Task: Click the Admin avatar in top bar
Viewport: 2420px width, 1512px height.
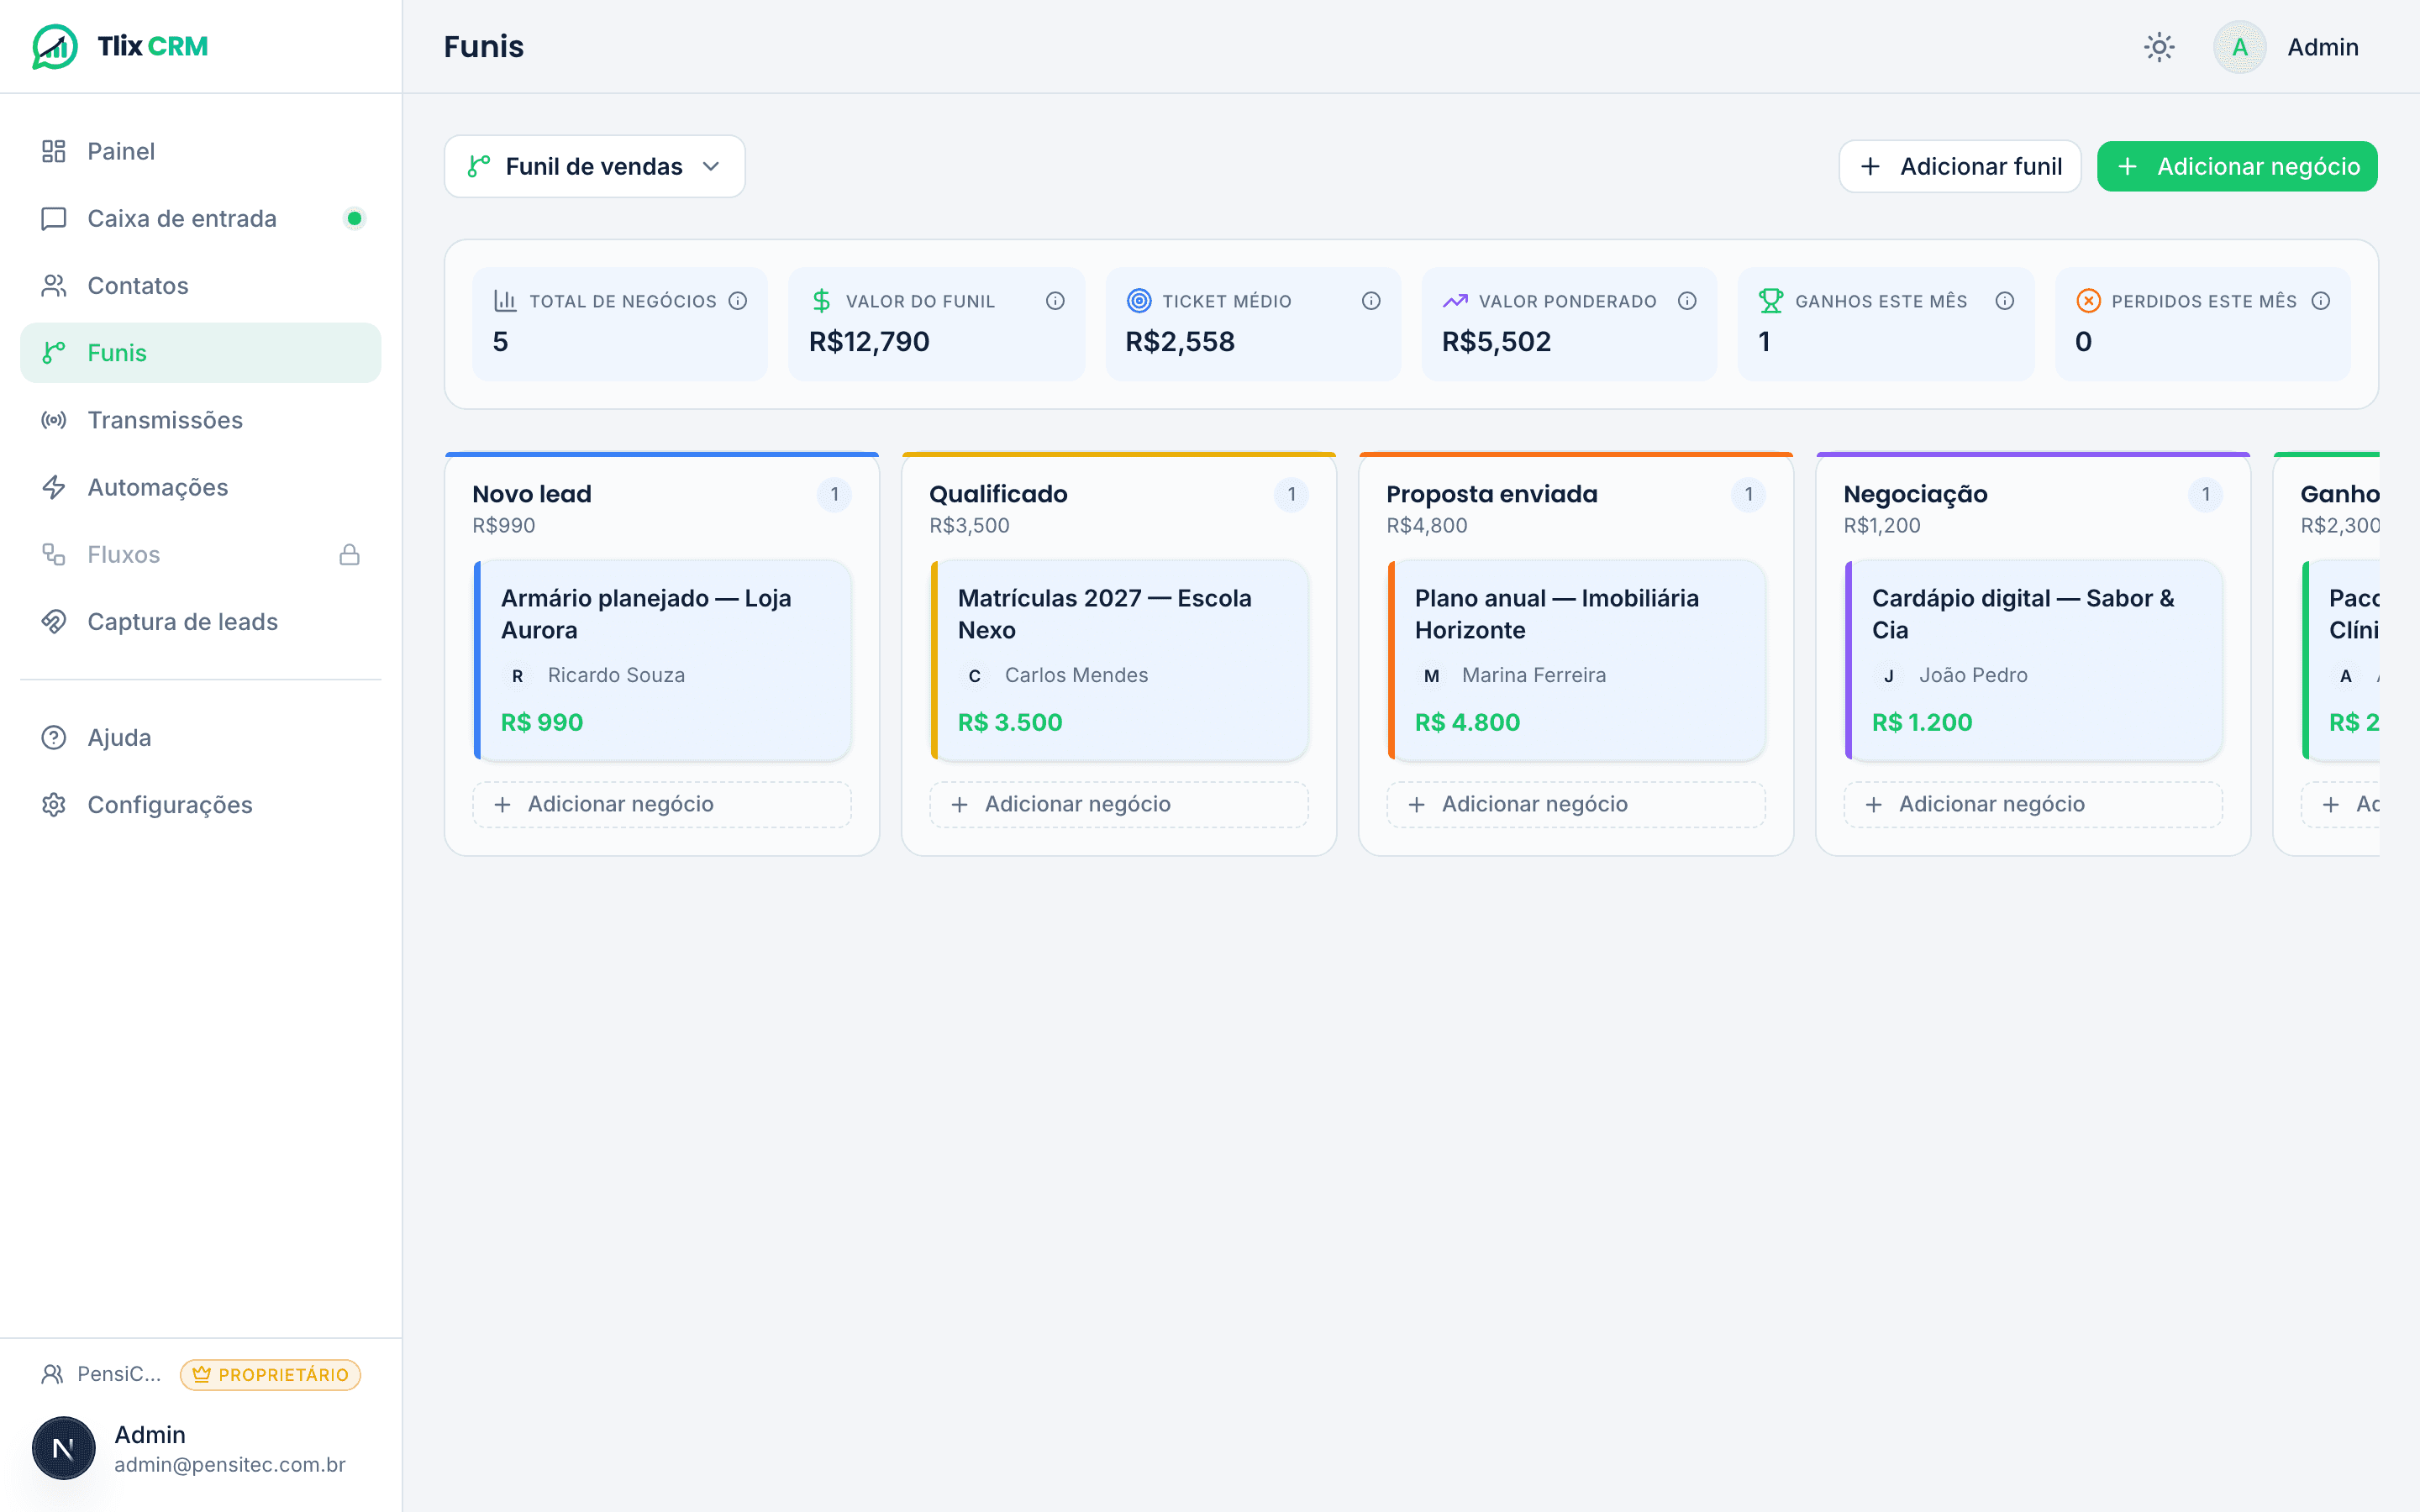Action: point(2239,47)
